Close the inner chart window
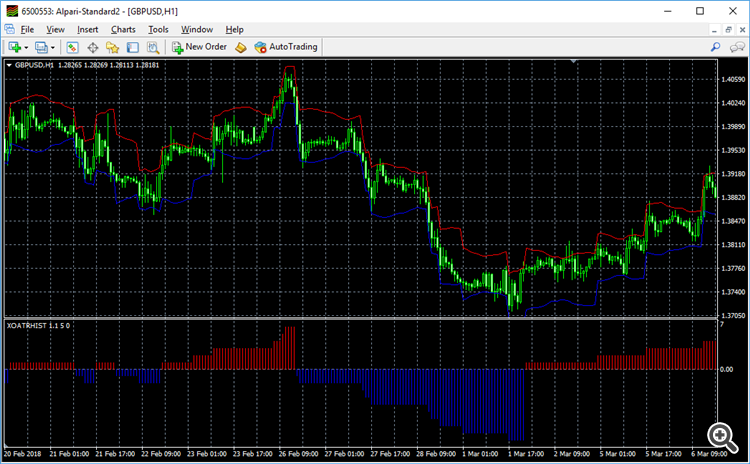The image size is (750, 464). [x=742, y=30]
